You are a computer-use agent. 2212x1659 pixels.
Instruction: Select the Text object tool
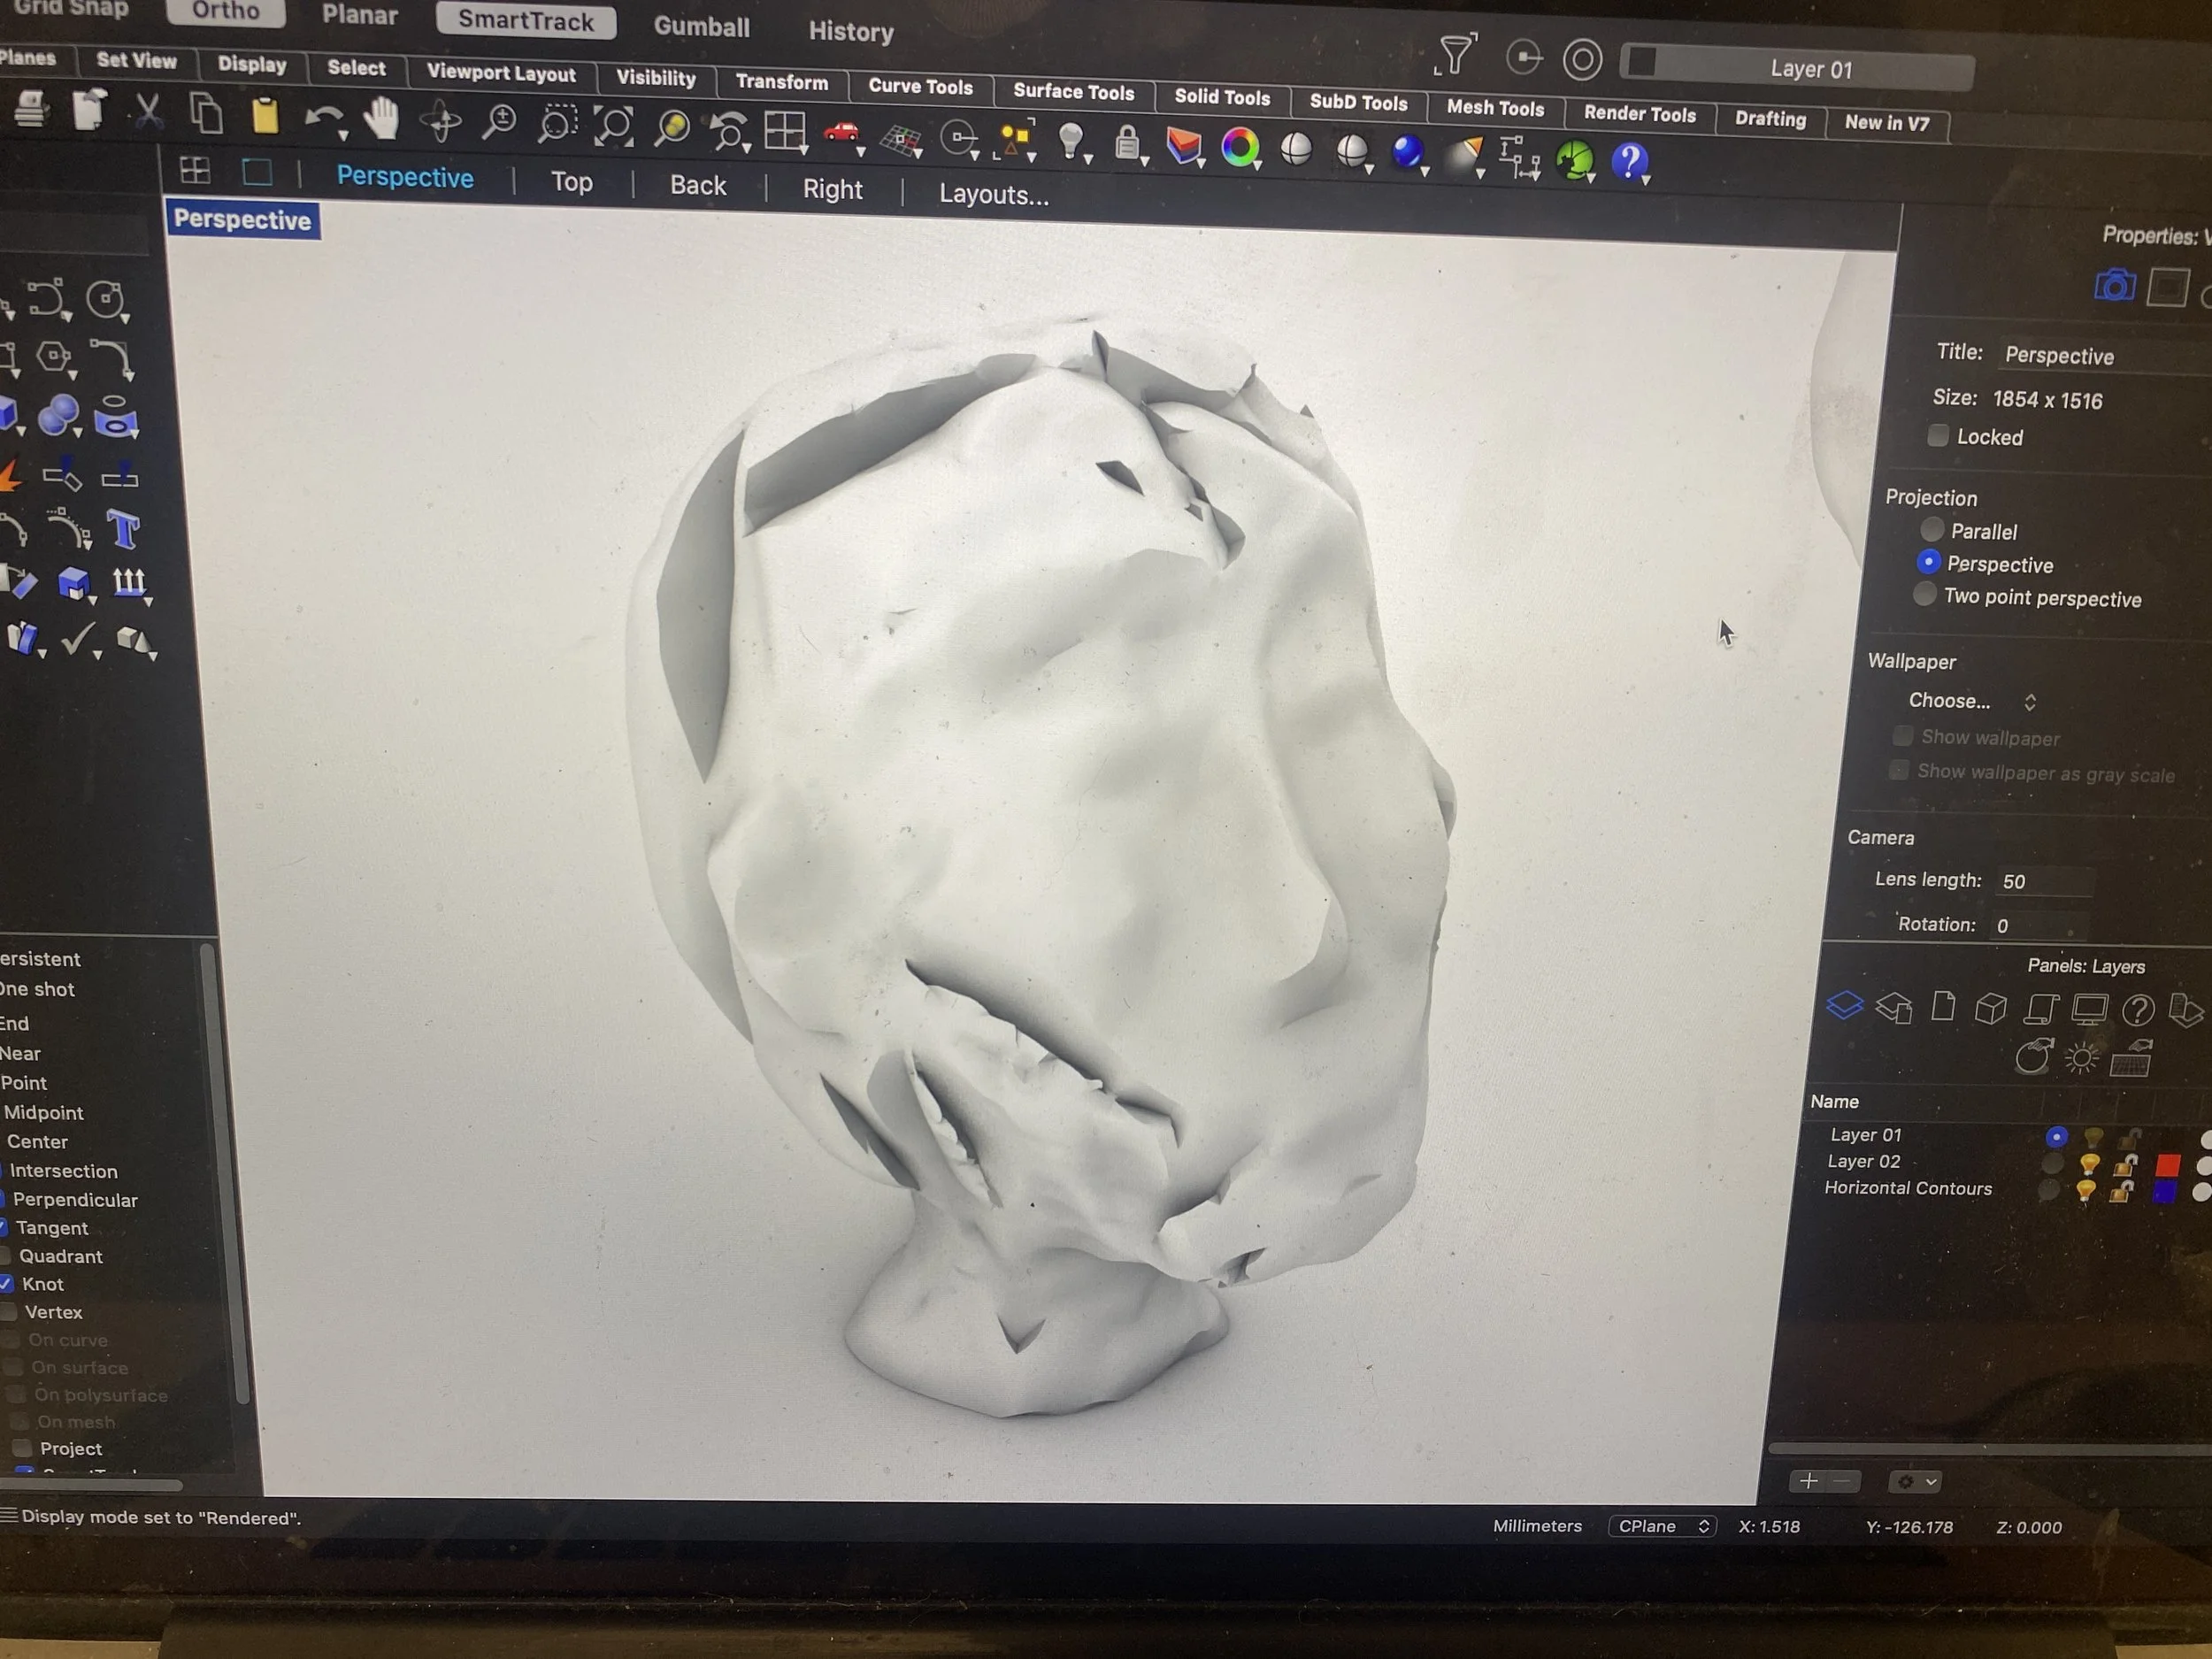[124, 529]
